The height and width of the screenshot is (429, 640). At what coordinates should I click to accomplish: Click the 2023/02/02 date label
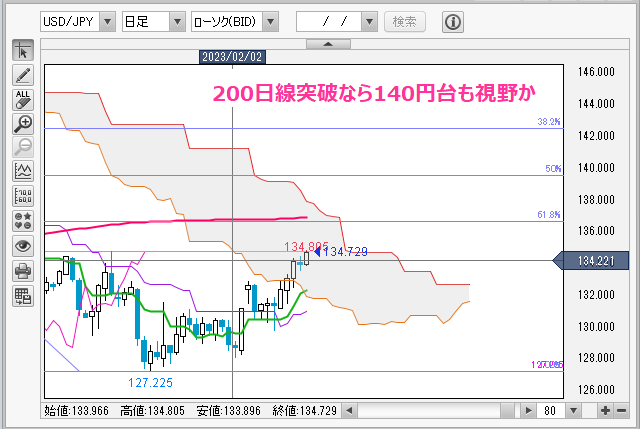pyautogui.click(x=232, y=57)
